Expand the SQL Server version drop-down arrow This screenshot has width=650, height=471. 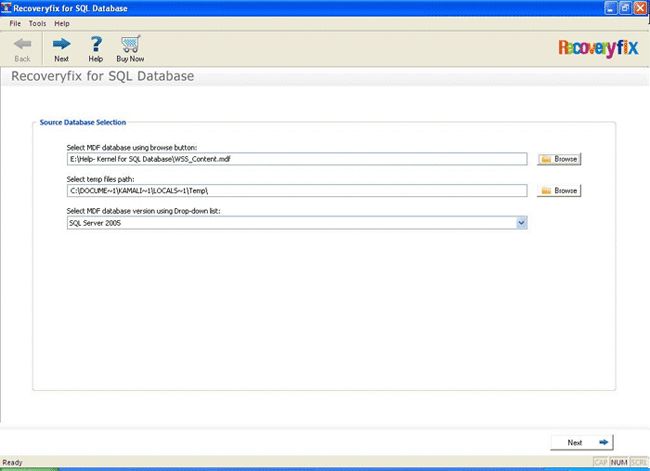(x=521, y=222)
